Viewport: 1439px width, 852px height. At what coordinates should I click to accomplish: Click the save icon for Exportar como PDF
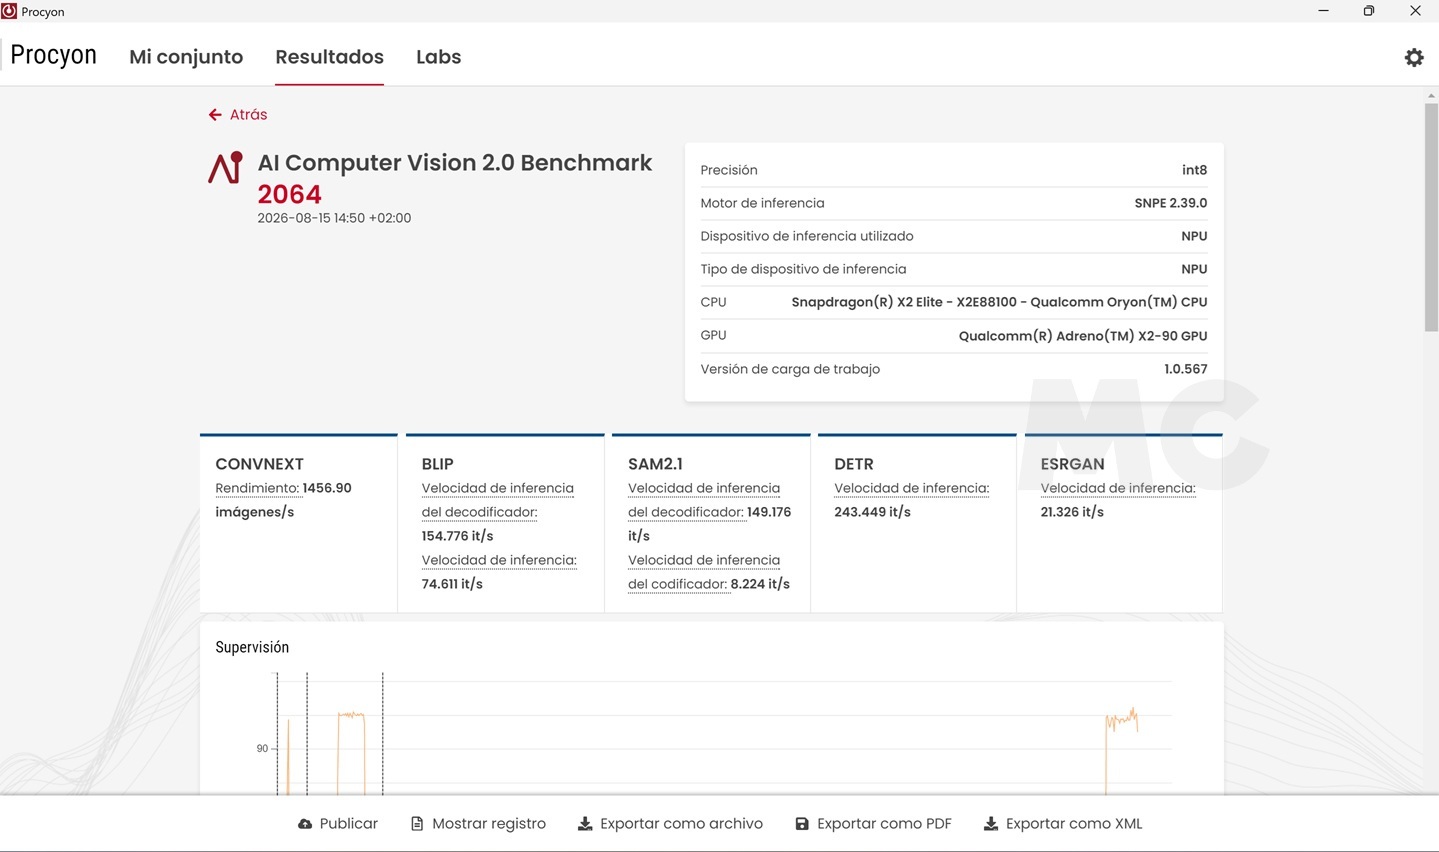pos(802,824)
